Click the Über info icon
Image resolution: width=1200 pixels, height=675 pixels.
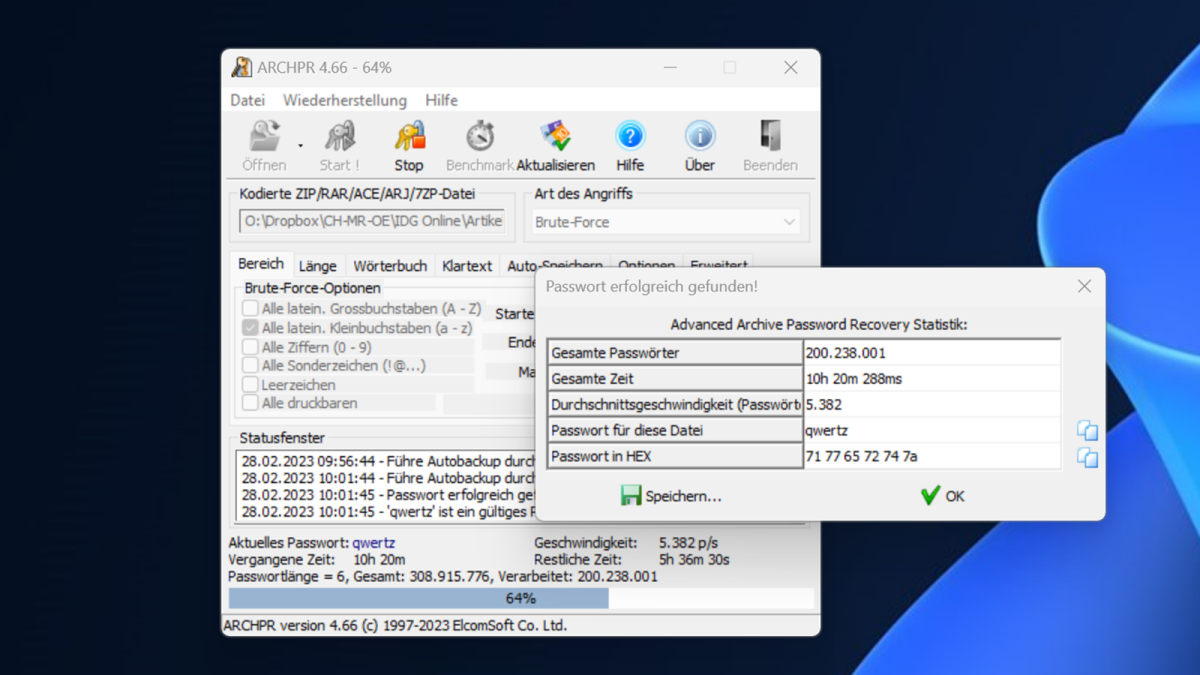[700, 136]
